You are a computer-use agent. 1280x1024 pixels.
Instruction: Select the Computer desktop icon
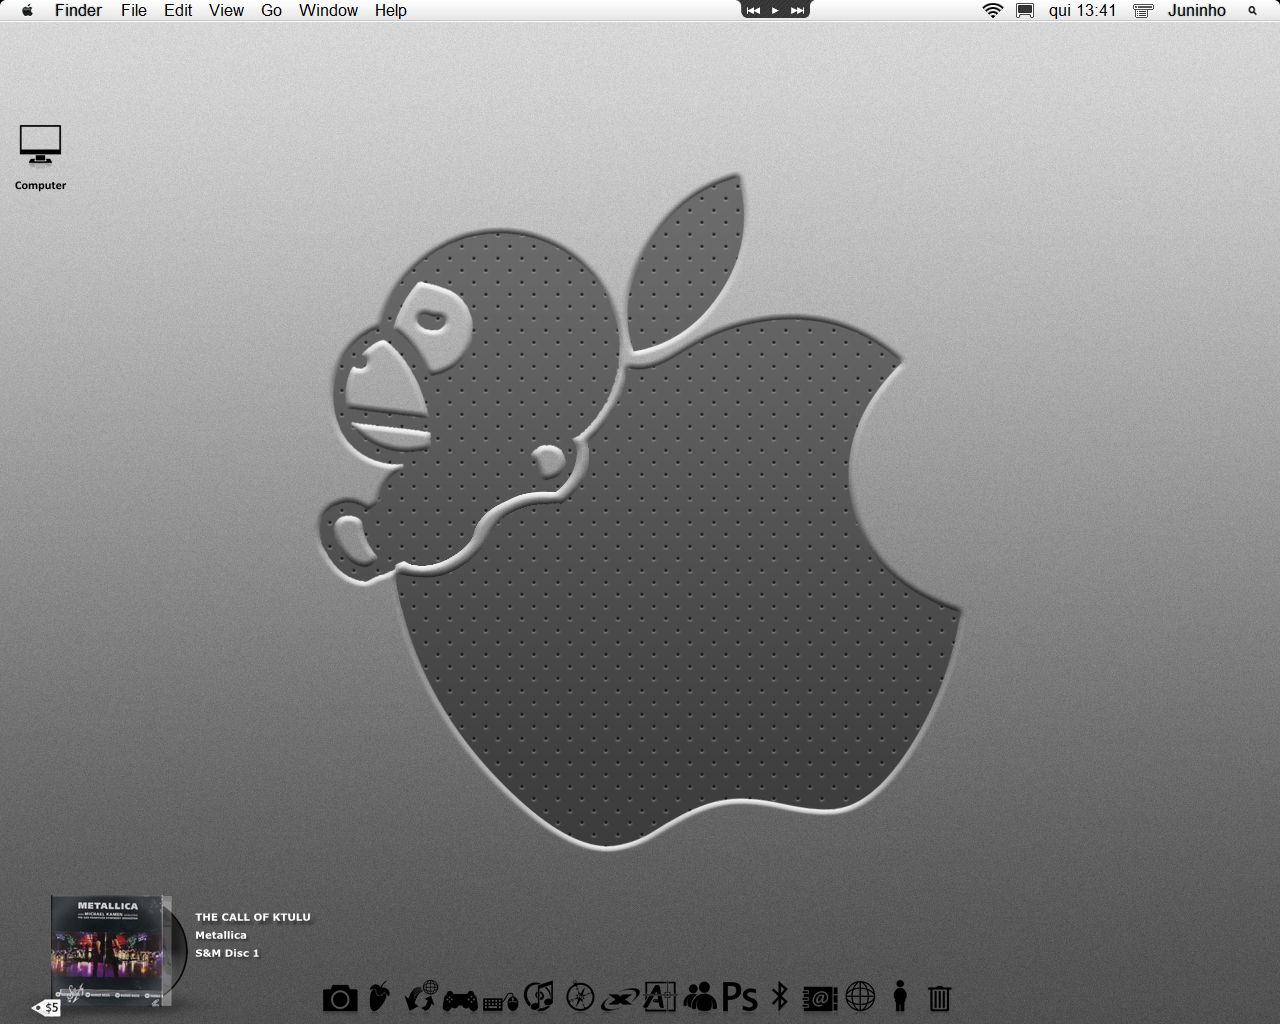pyautogui.click(x=40, y=157)
